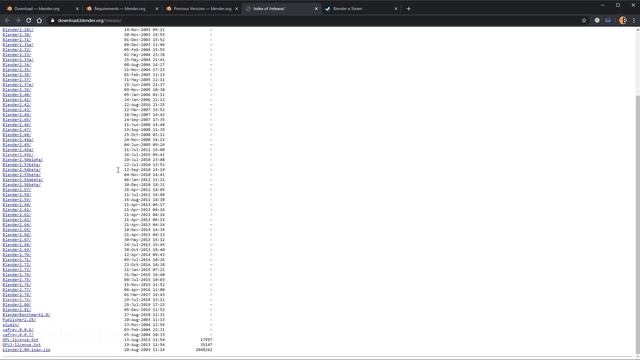Image resolution: width=640 pixels, height=360 pixels.
Task: Open the yafray.0.0.7/ directory
Action: 18,335
